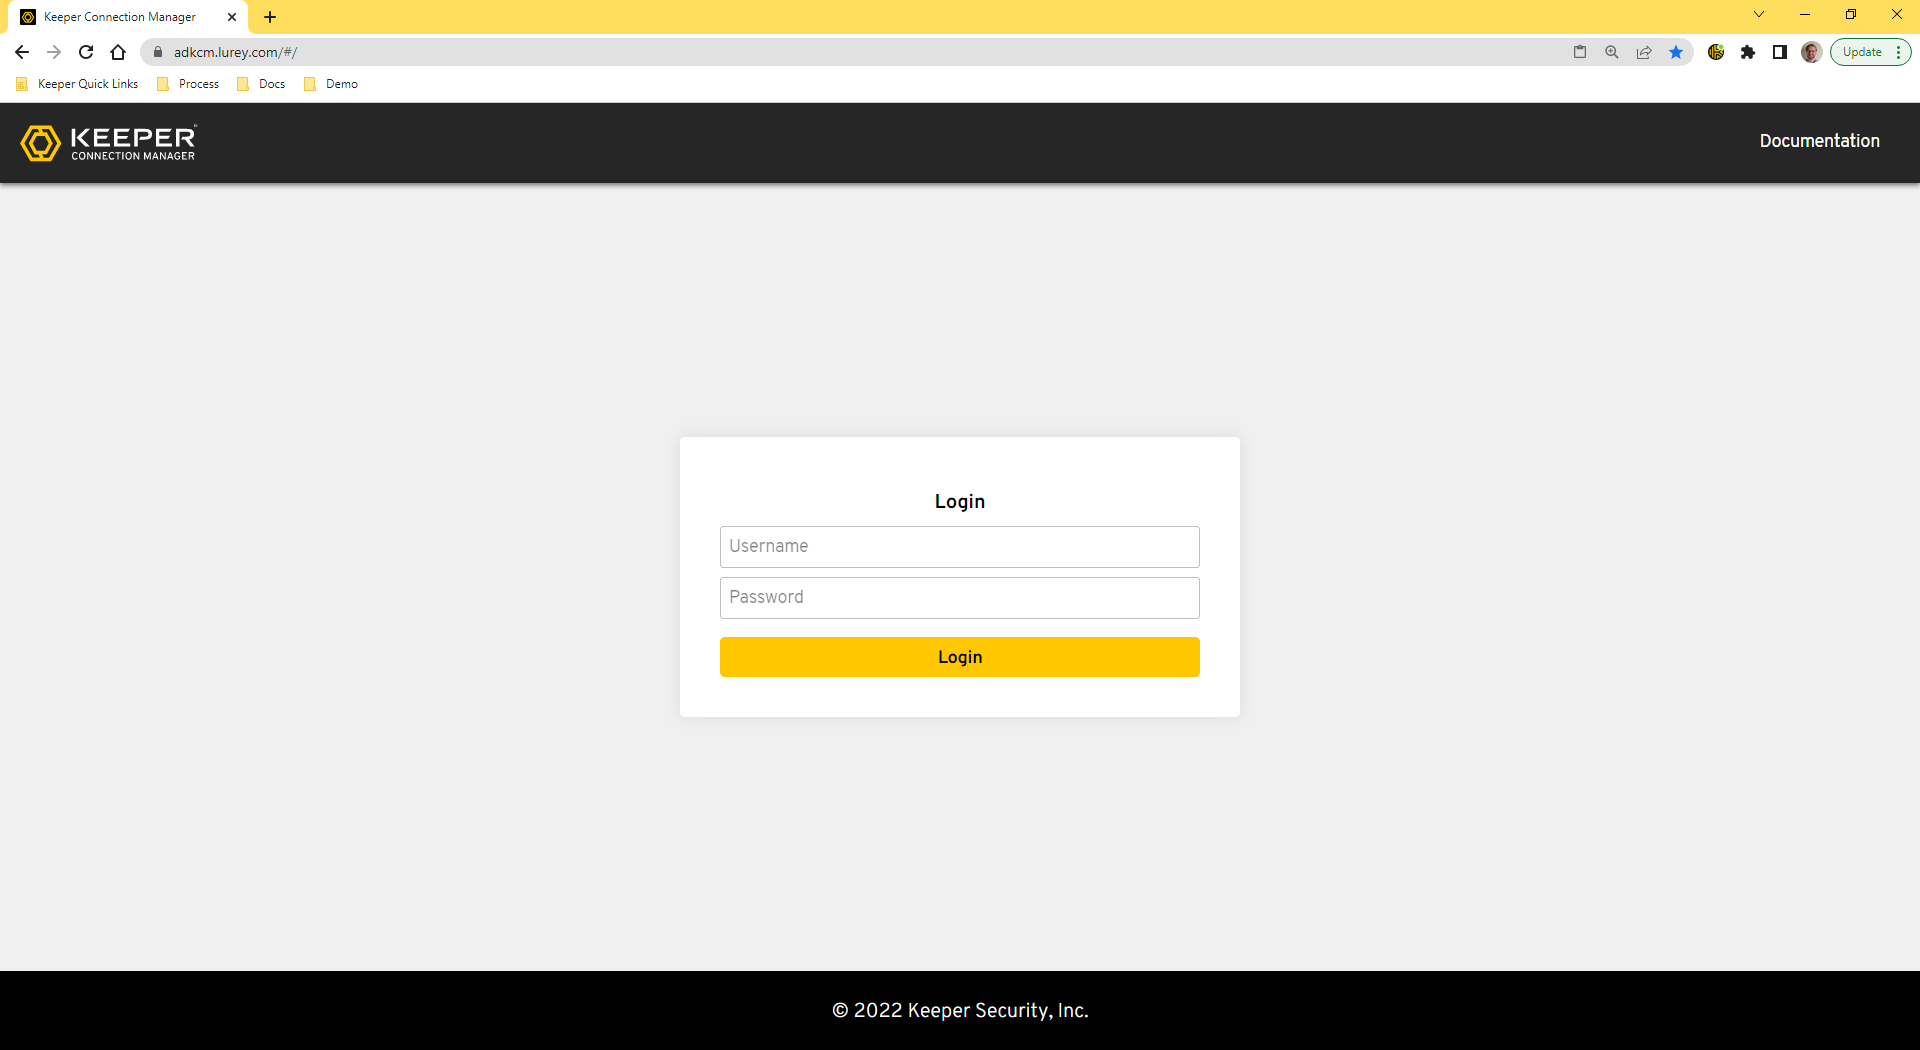Open the browser Extensions puzzle icon
Image resolution: width=1920 pixels, height=1050 pixels.
pos(1748,52)
